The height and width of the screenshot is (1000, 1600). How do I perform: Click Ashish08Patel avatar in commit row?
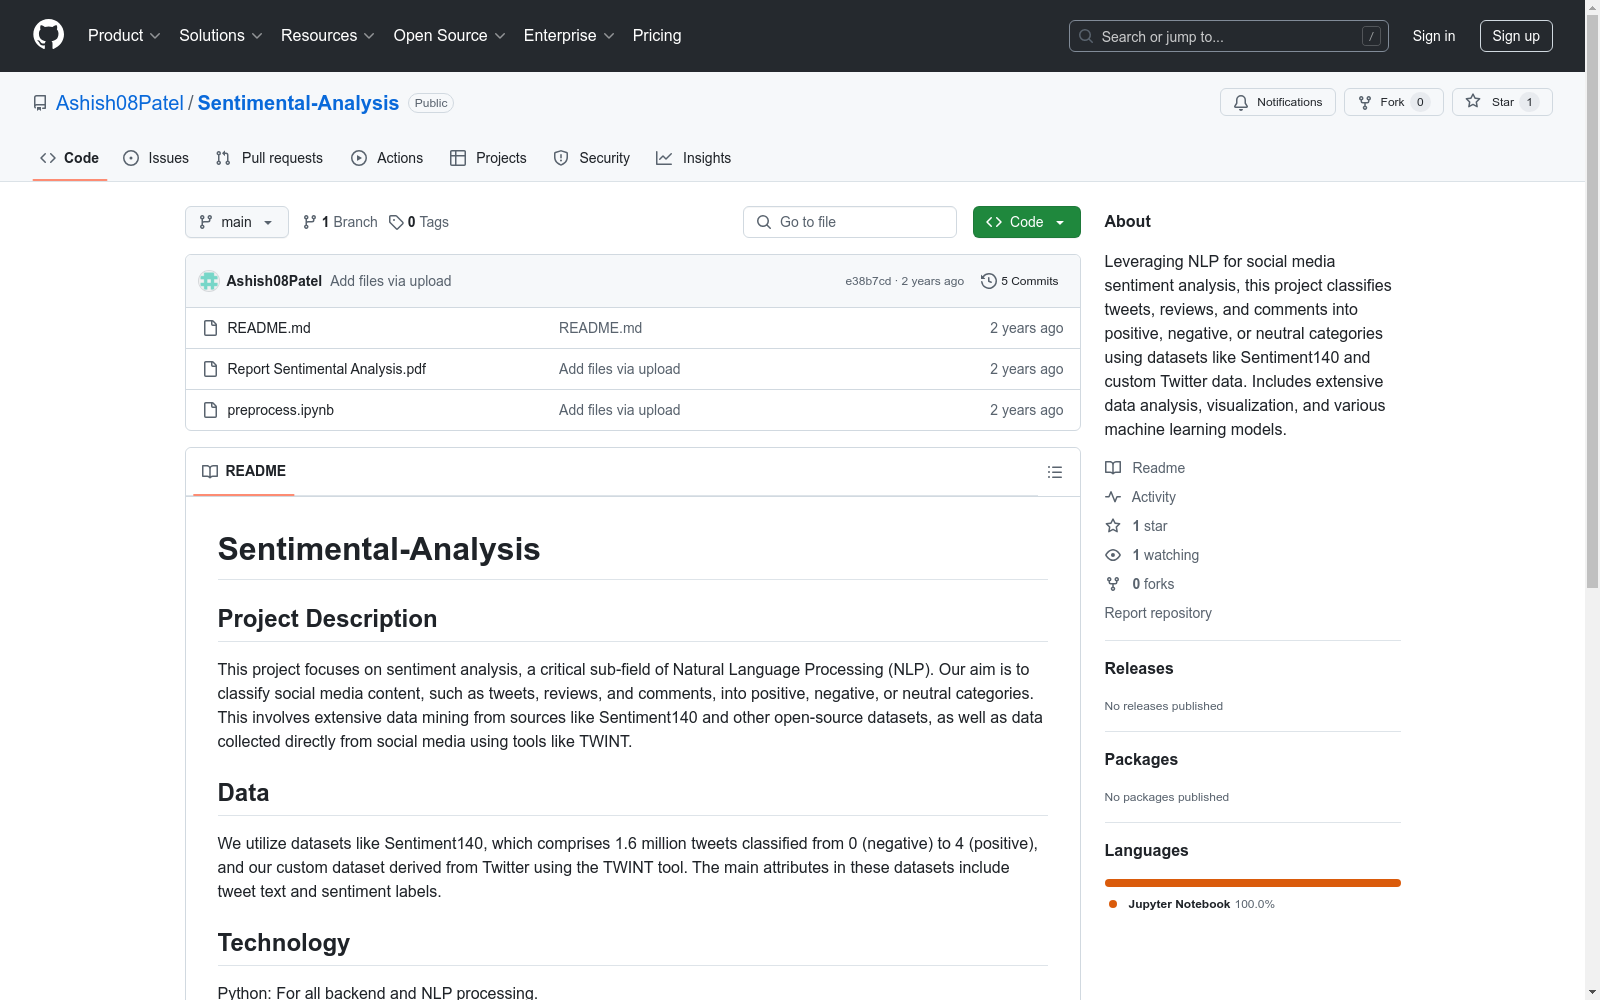(209, 281)
